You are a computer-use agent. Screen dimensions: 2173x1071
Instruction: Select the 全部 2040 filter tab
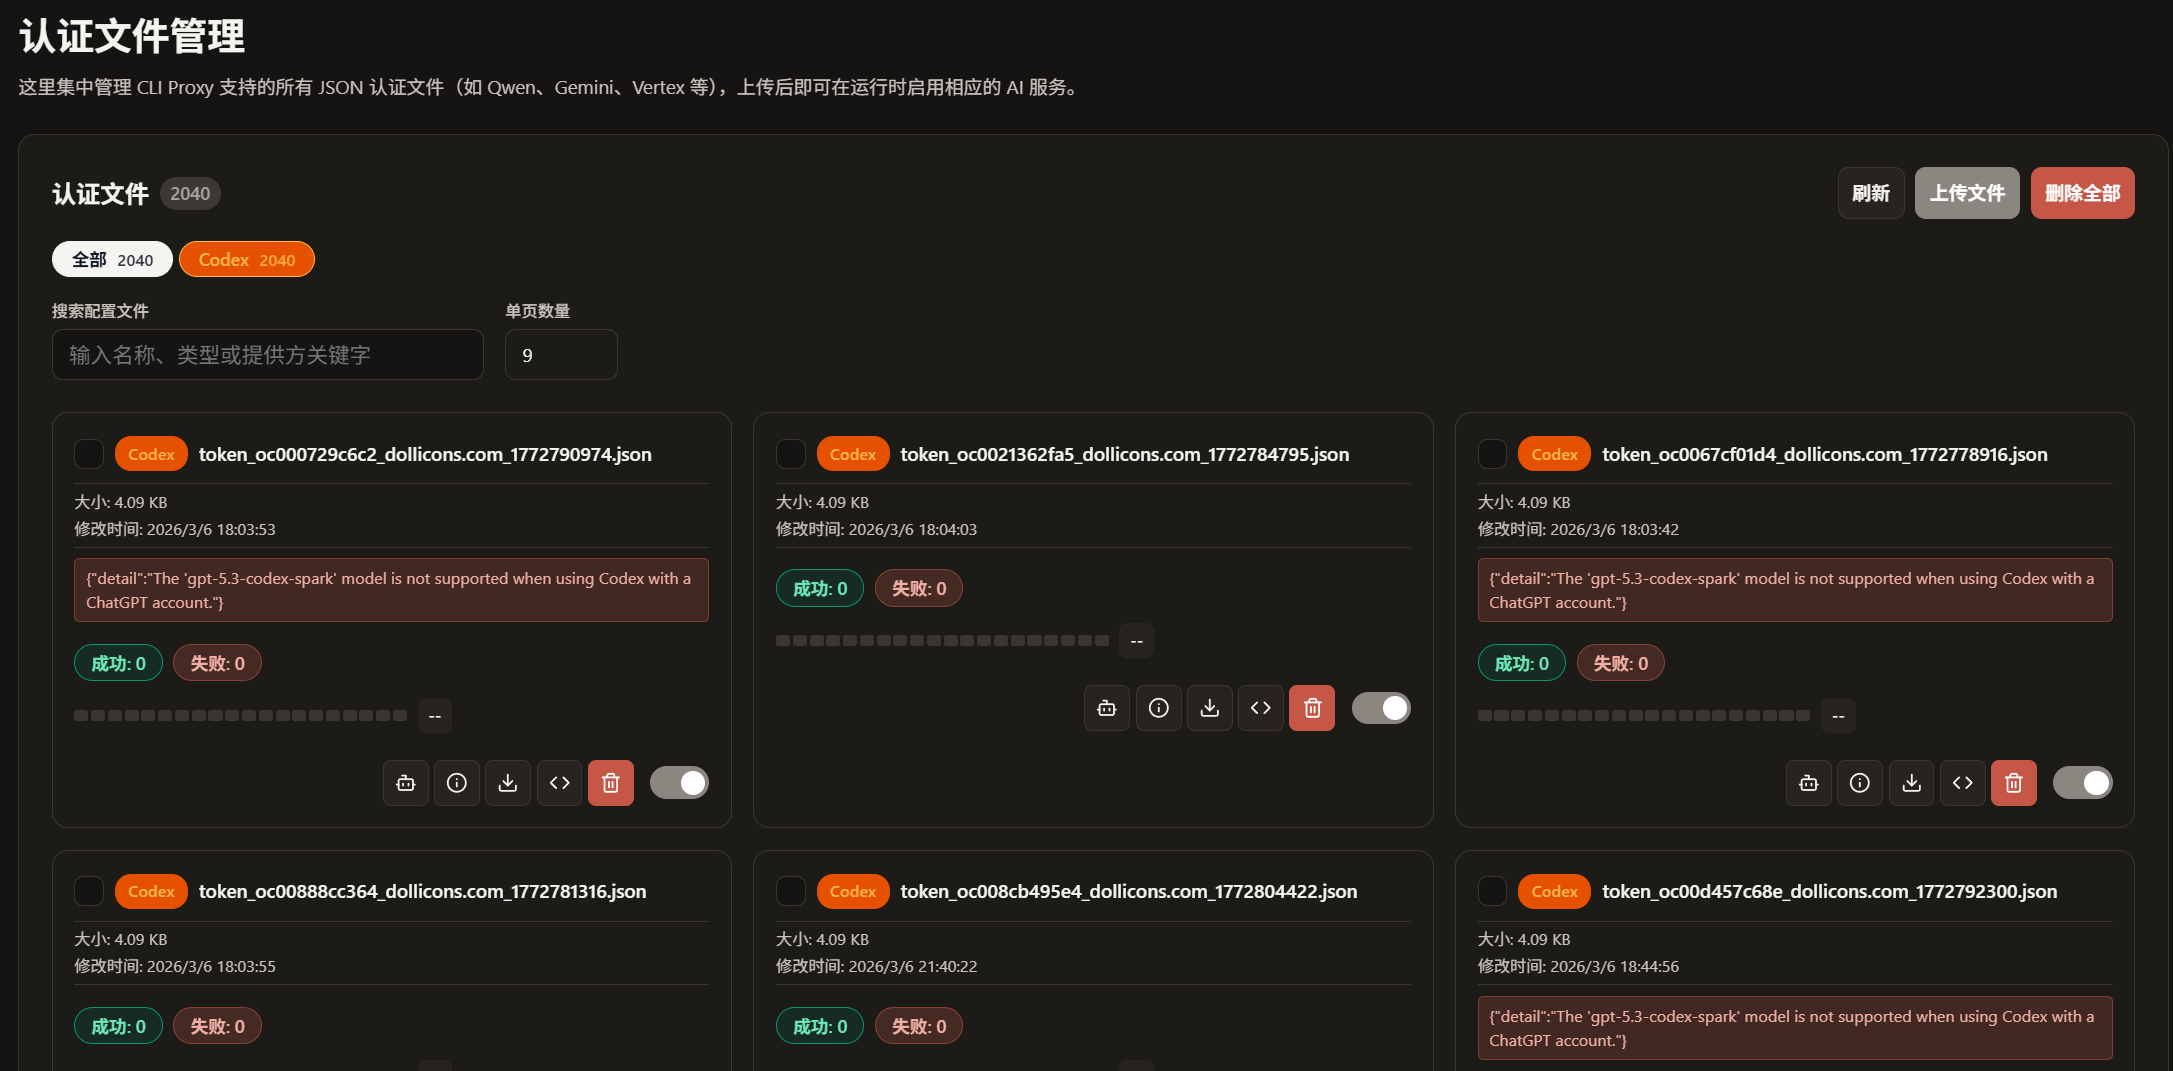(x=112, y=260)
